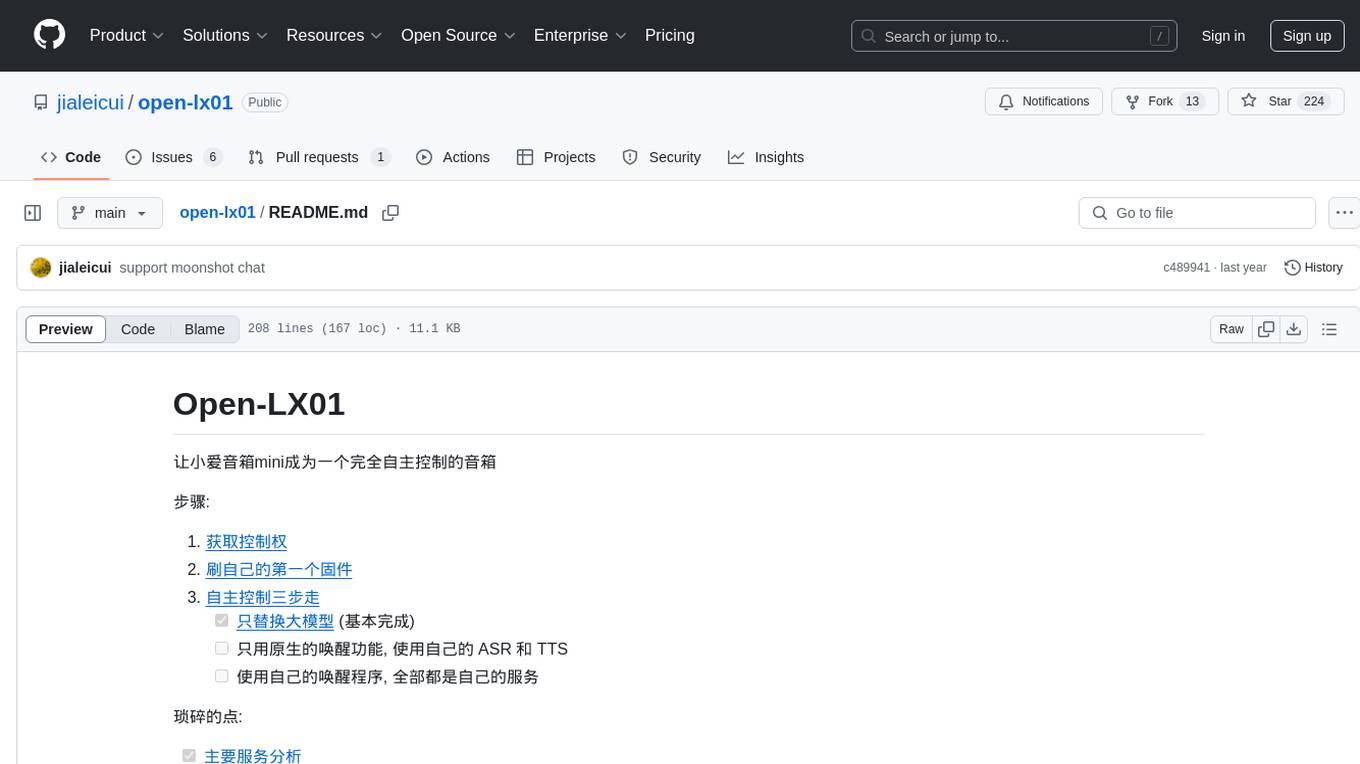1360x764 pixels.
Task: Open the three-dots more options menu
Action: pyautogui.click(x=1344, y=213)
